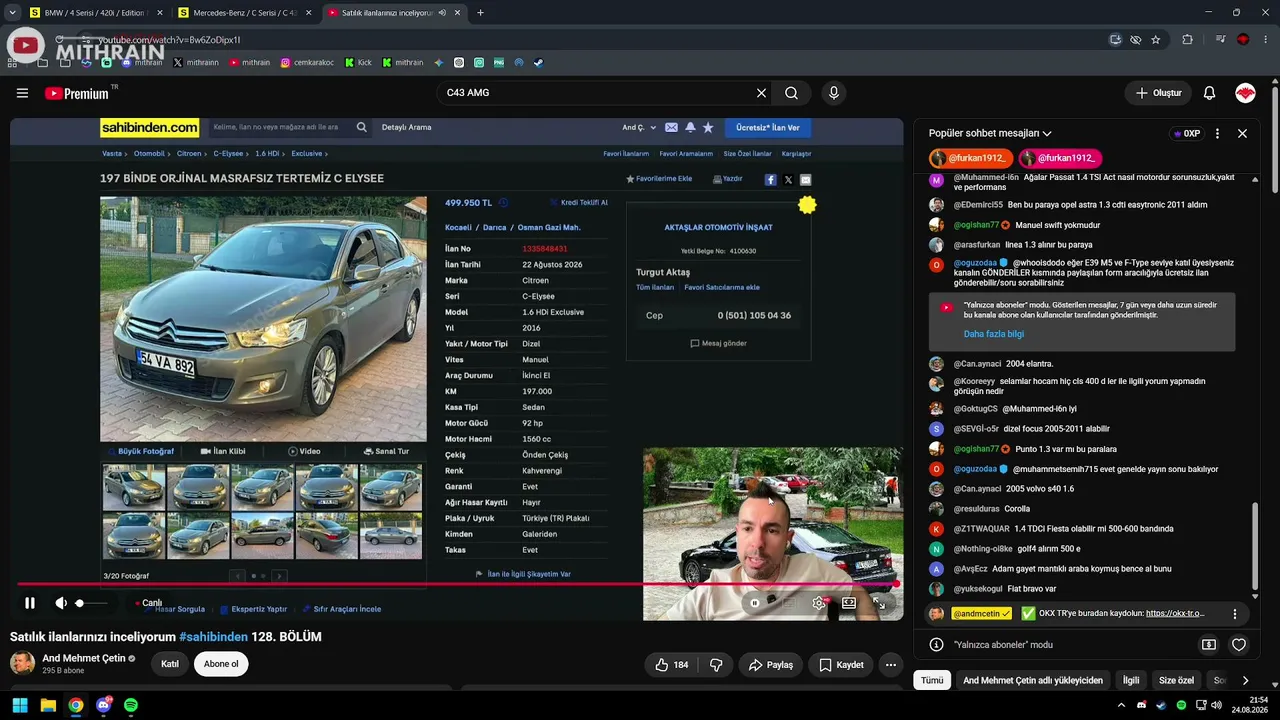The width and height of the screenshot is (1280, 720).
Task: Pause the live video
Action: [x=30, y=603]
